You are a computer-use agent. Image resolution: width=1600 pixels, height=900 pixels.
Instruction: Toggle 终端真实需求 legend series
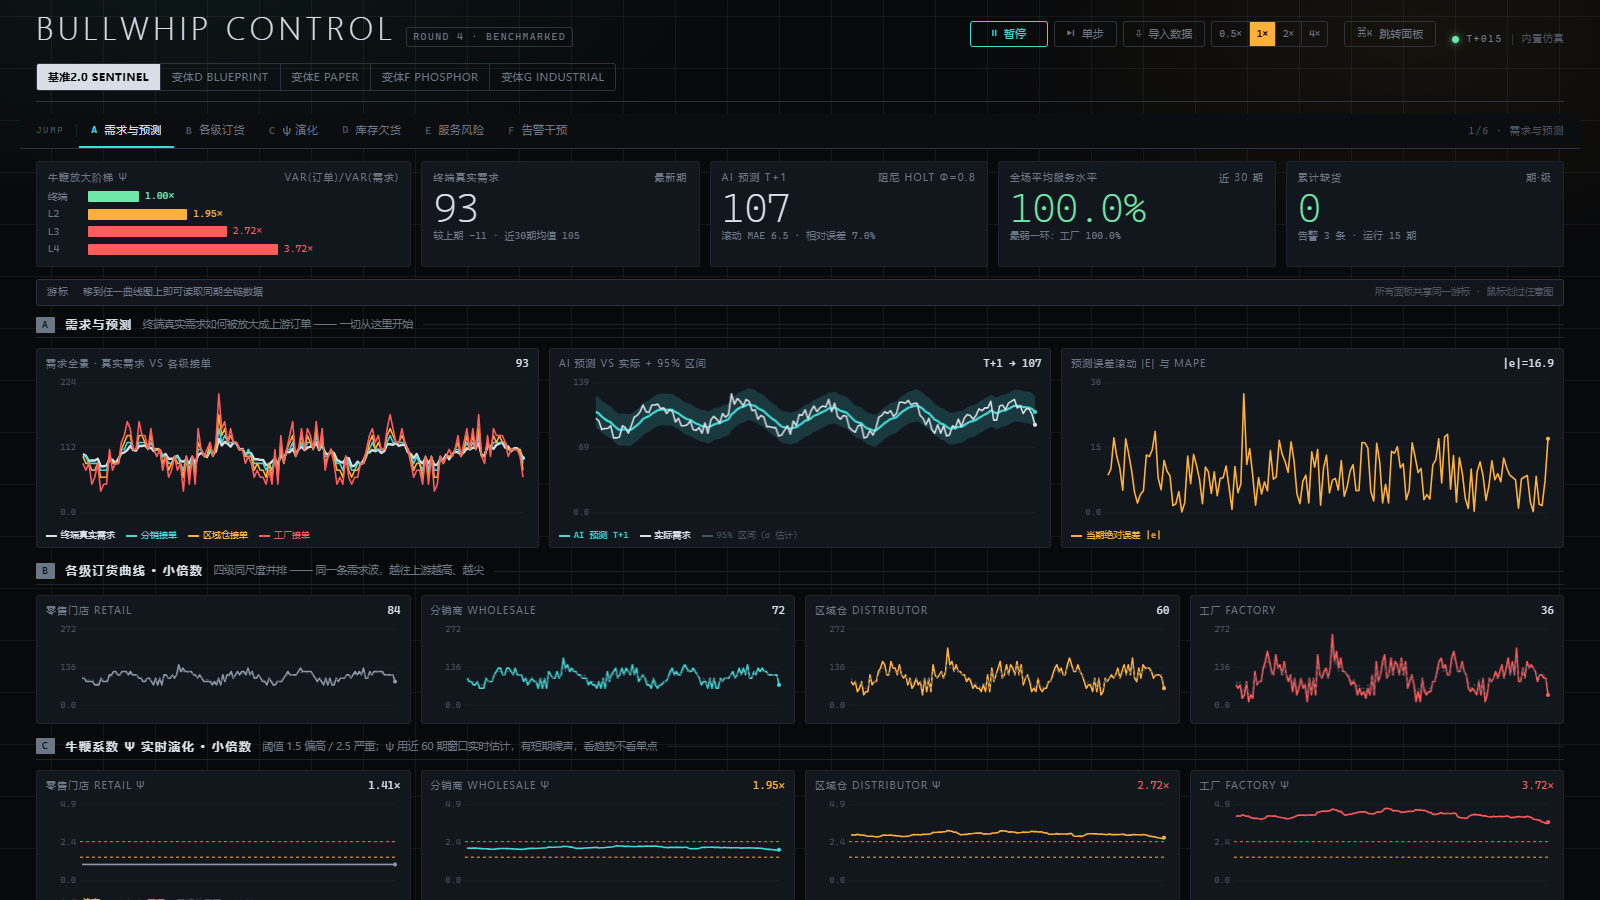click(x=81, y=535)
